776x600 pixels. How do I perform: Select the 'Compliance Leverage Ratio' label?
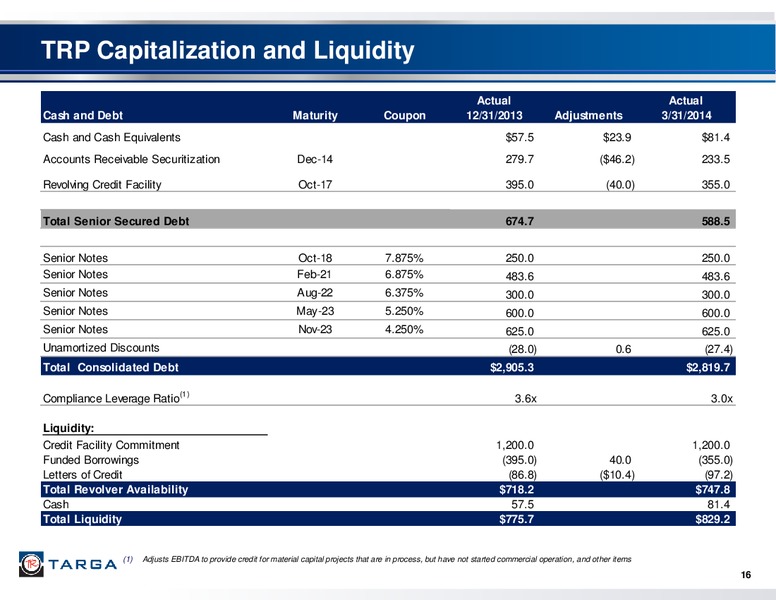[116, 398]
